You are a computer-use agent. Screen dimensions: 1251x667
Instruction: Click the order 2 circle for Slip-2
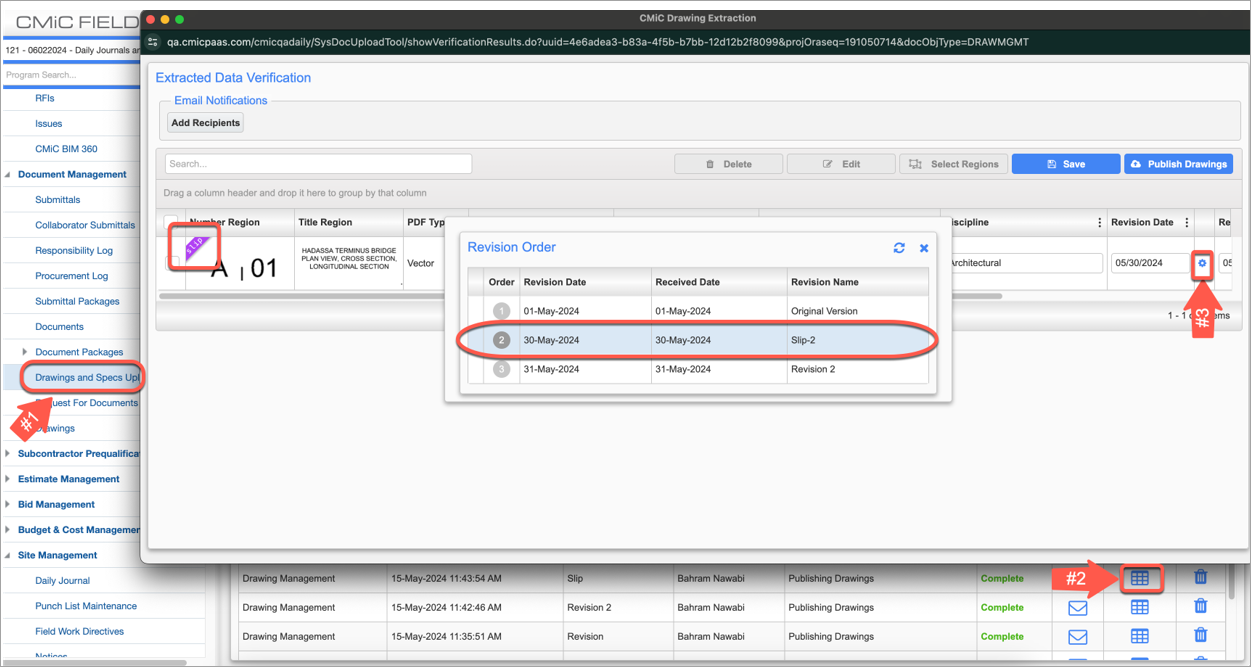tap(501, 340)
